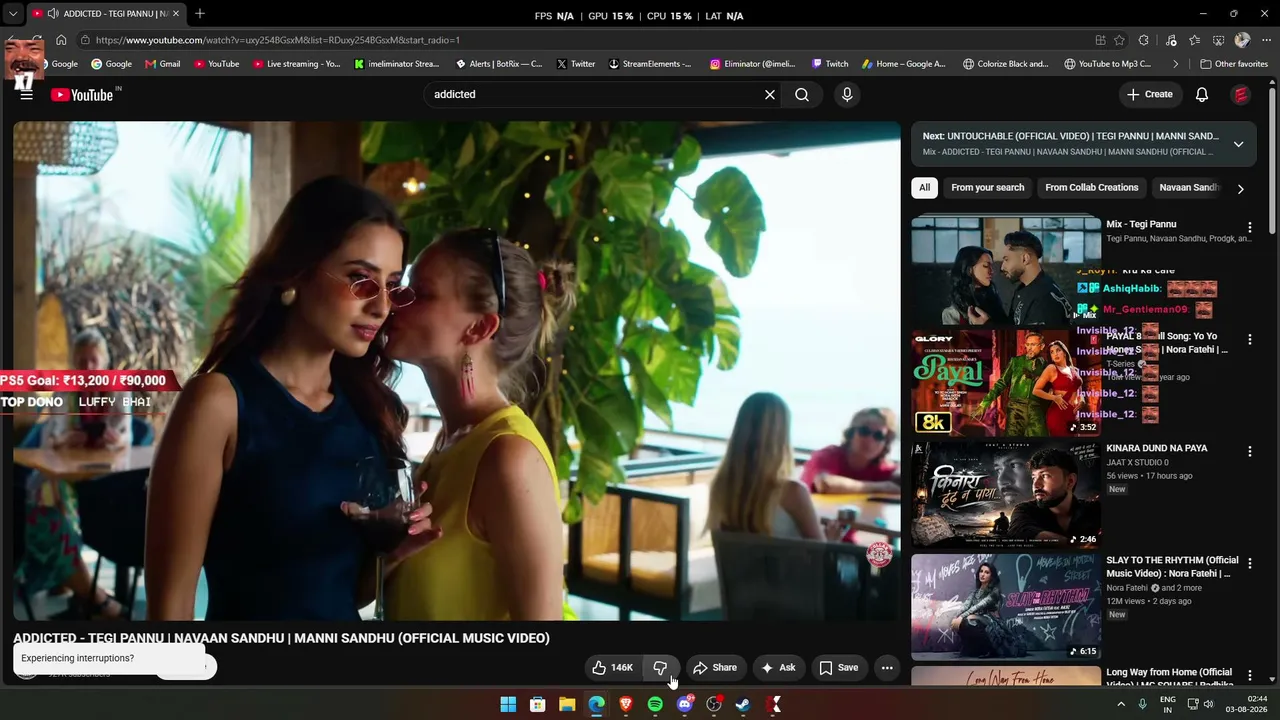Open Steam from the taskbar
This screenshot has height=720, width=1280.
(743, 705)
